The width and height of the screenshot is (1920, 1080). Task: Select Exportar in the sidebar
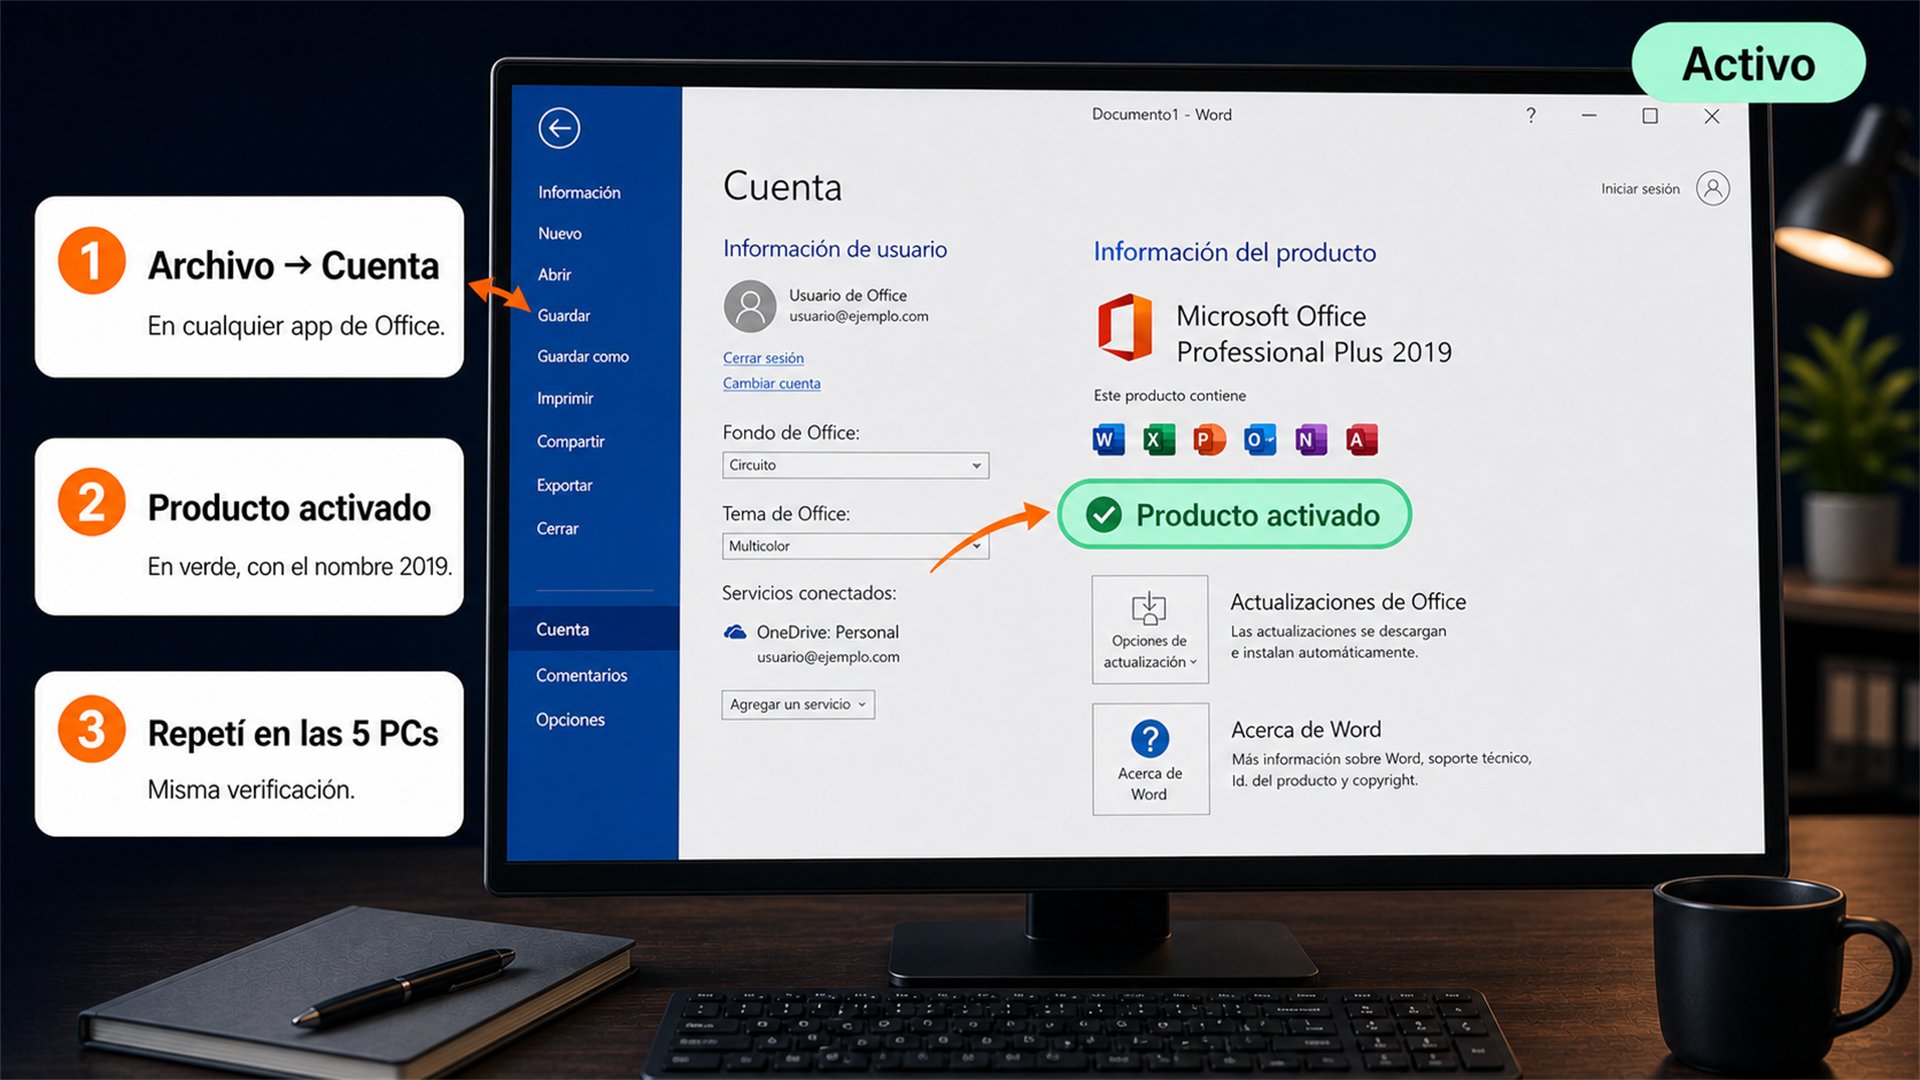[564, 485]
